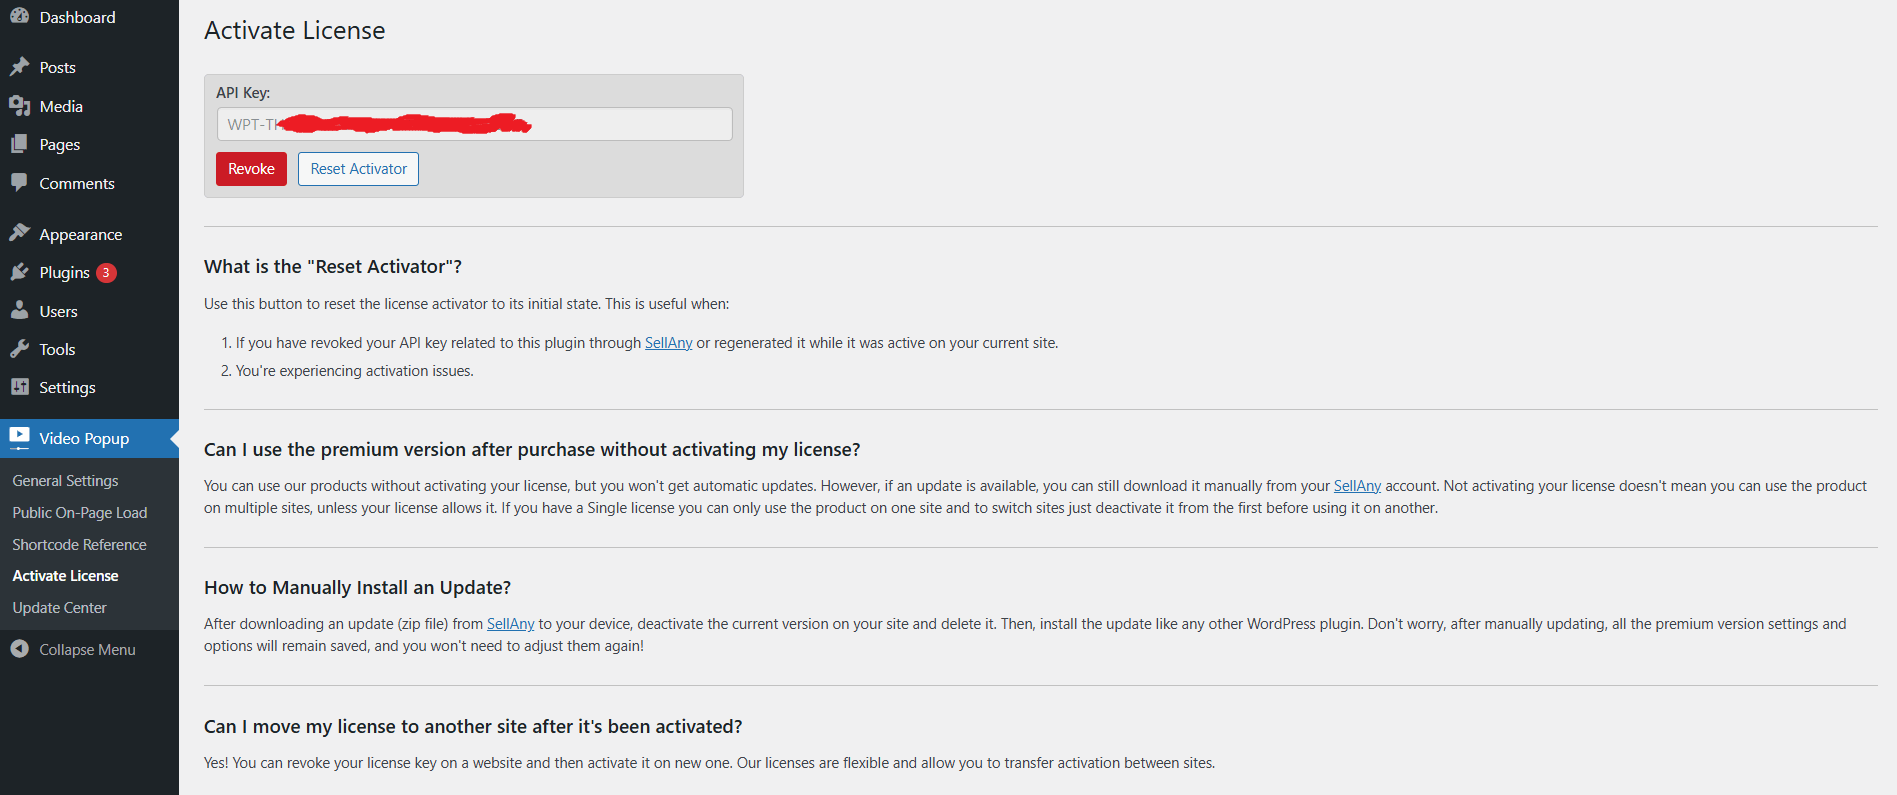The image size is (1897, 795).
Task: Click the Media library icon
Action: pos(19,106)
